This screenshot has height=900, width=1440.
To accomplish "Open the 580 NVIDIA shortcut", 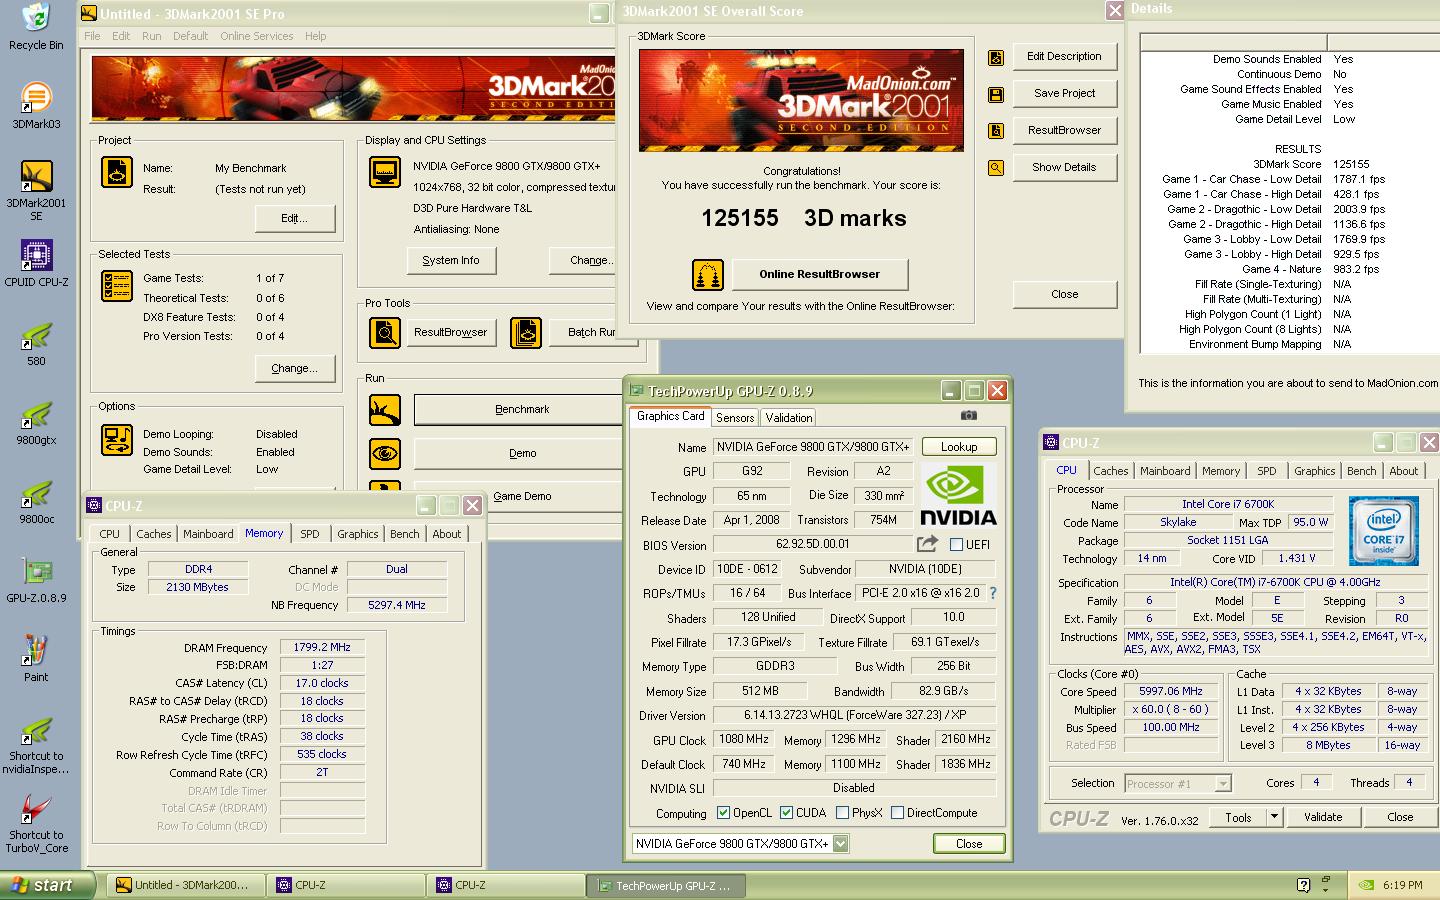I will coord(36,335).
